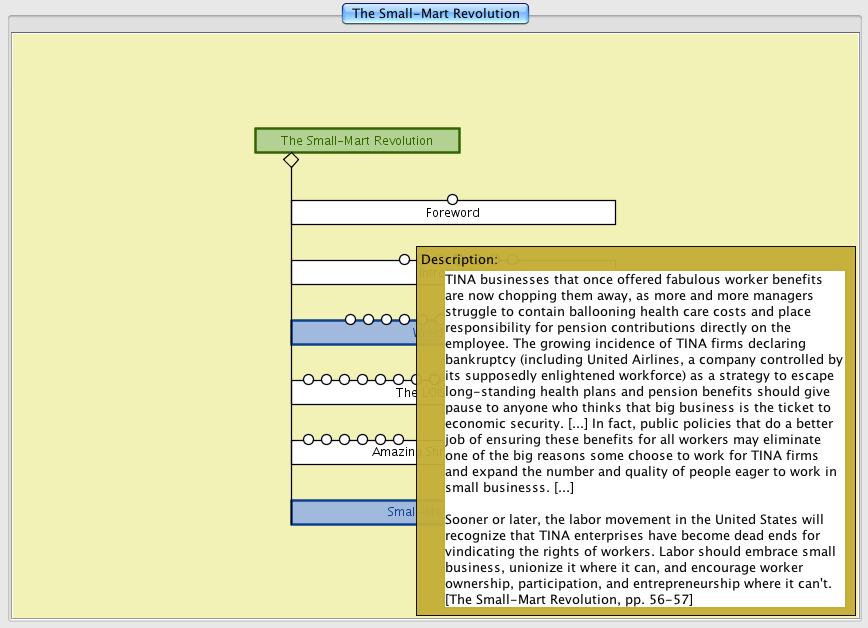Click the circle marker above the Foreword node
Screen dimensions: 868x628
pyautogui.click(x=452, y=200)
